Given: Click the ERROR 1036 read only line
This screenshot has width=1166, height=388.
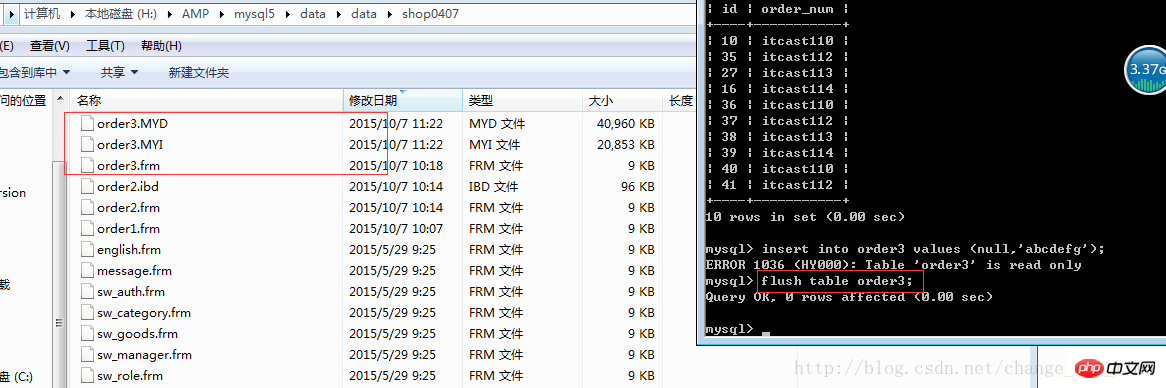Looking at the screenshot, I should [x=893, y=265].
